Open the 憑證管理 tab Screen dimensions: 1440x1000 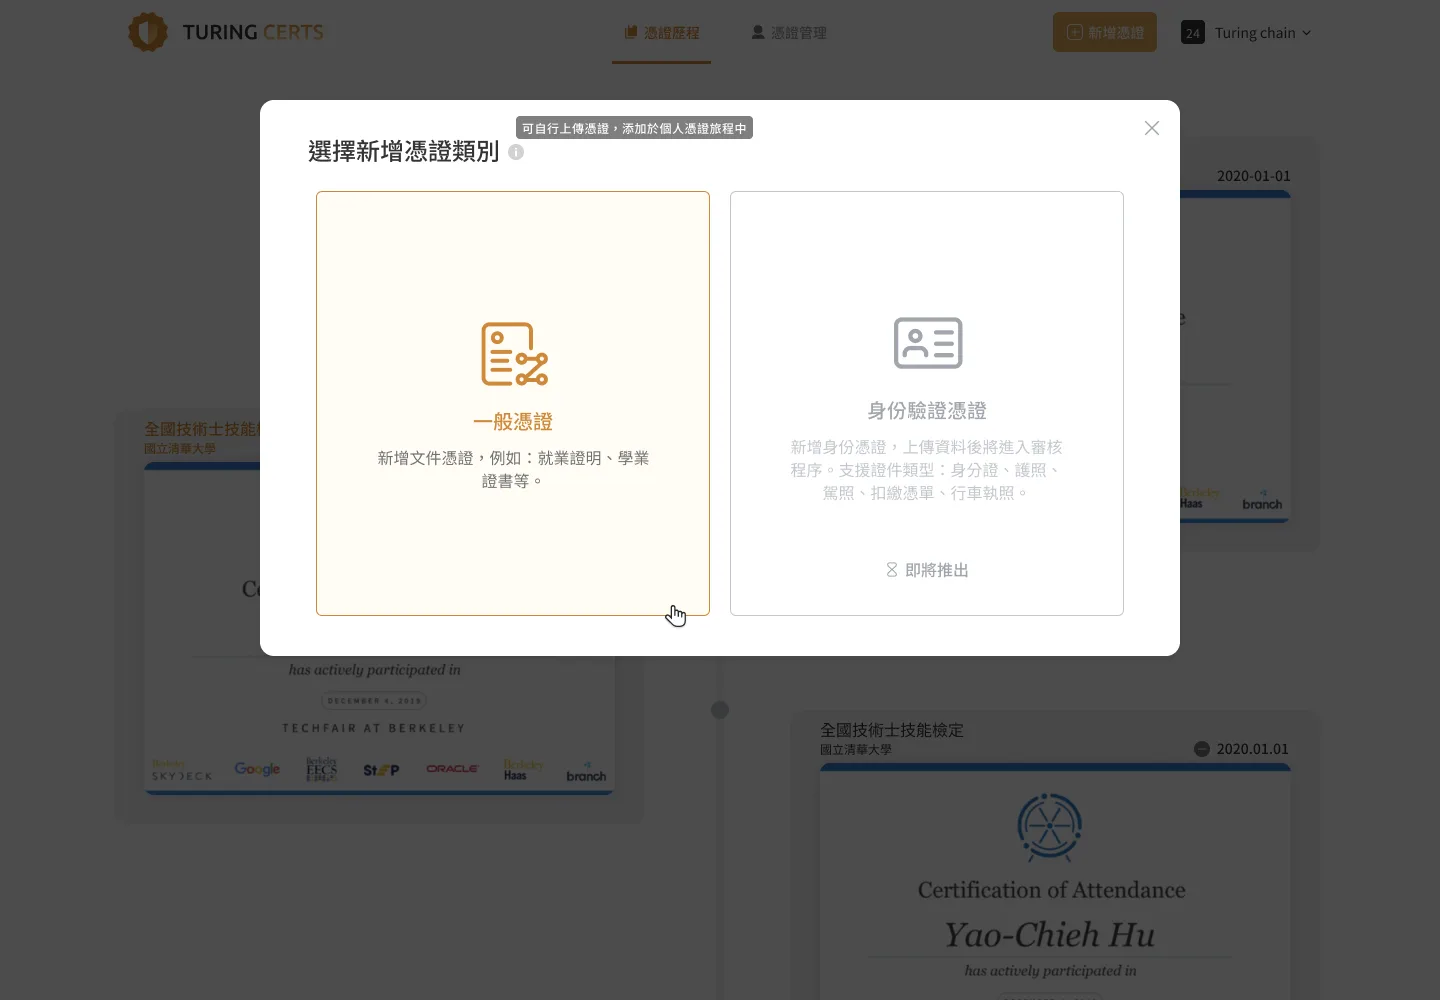[x=789, y=32]
